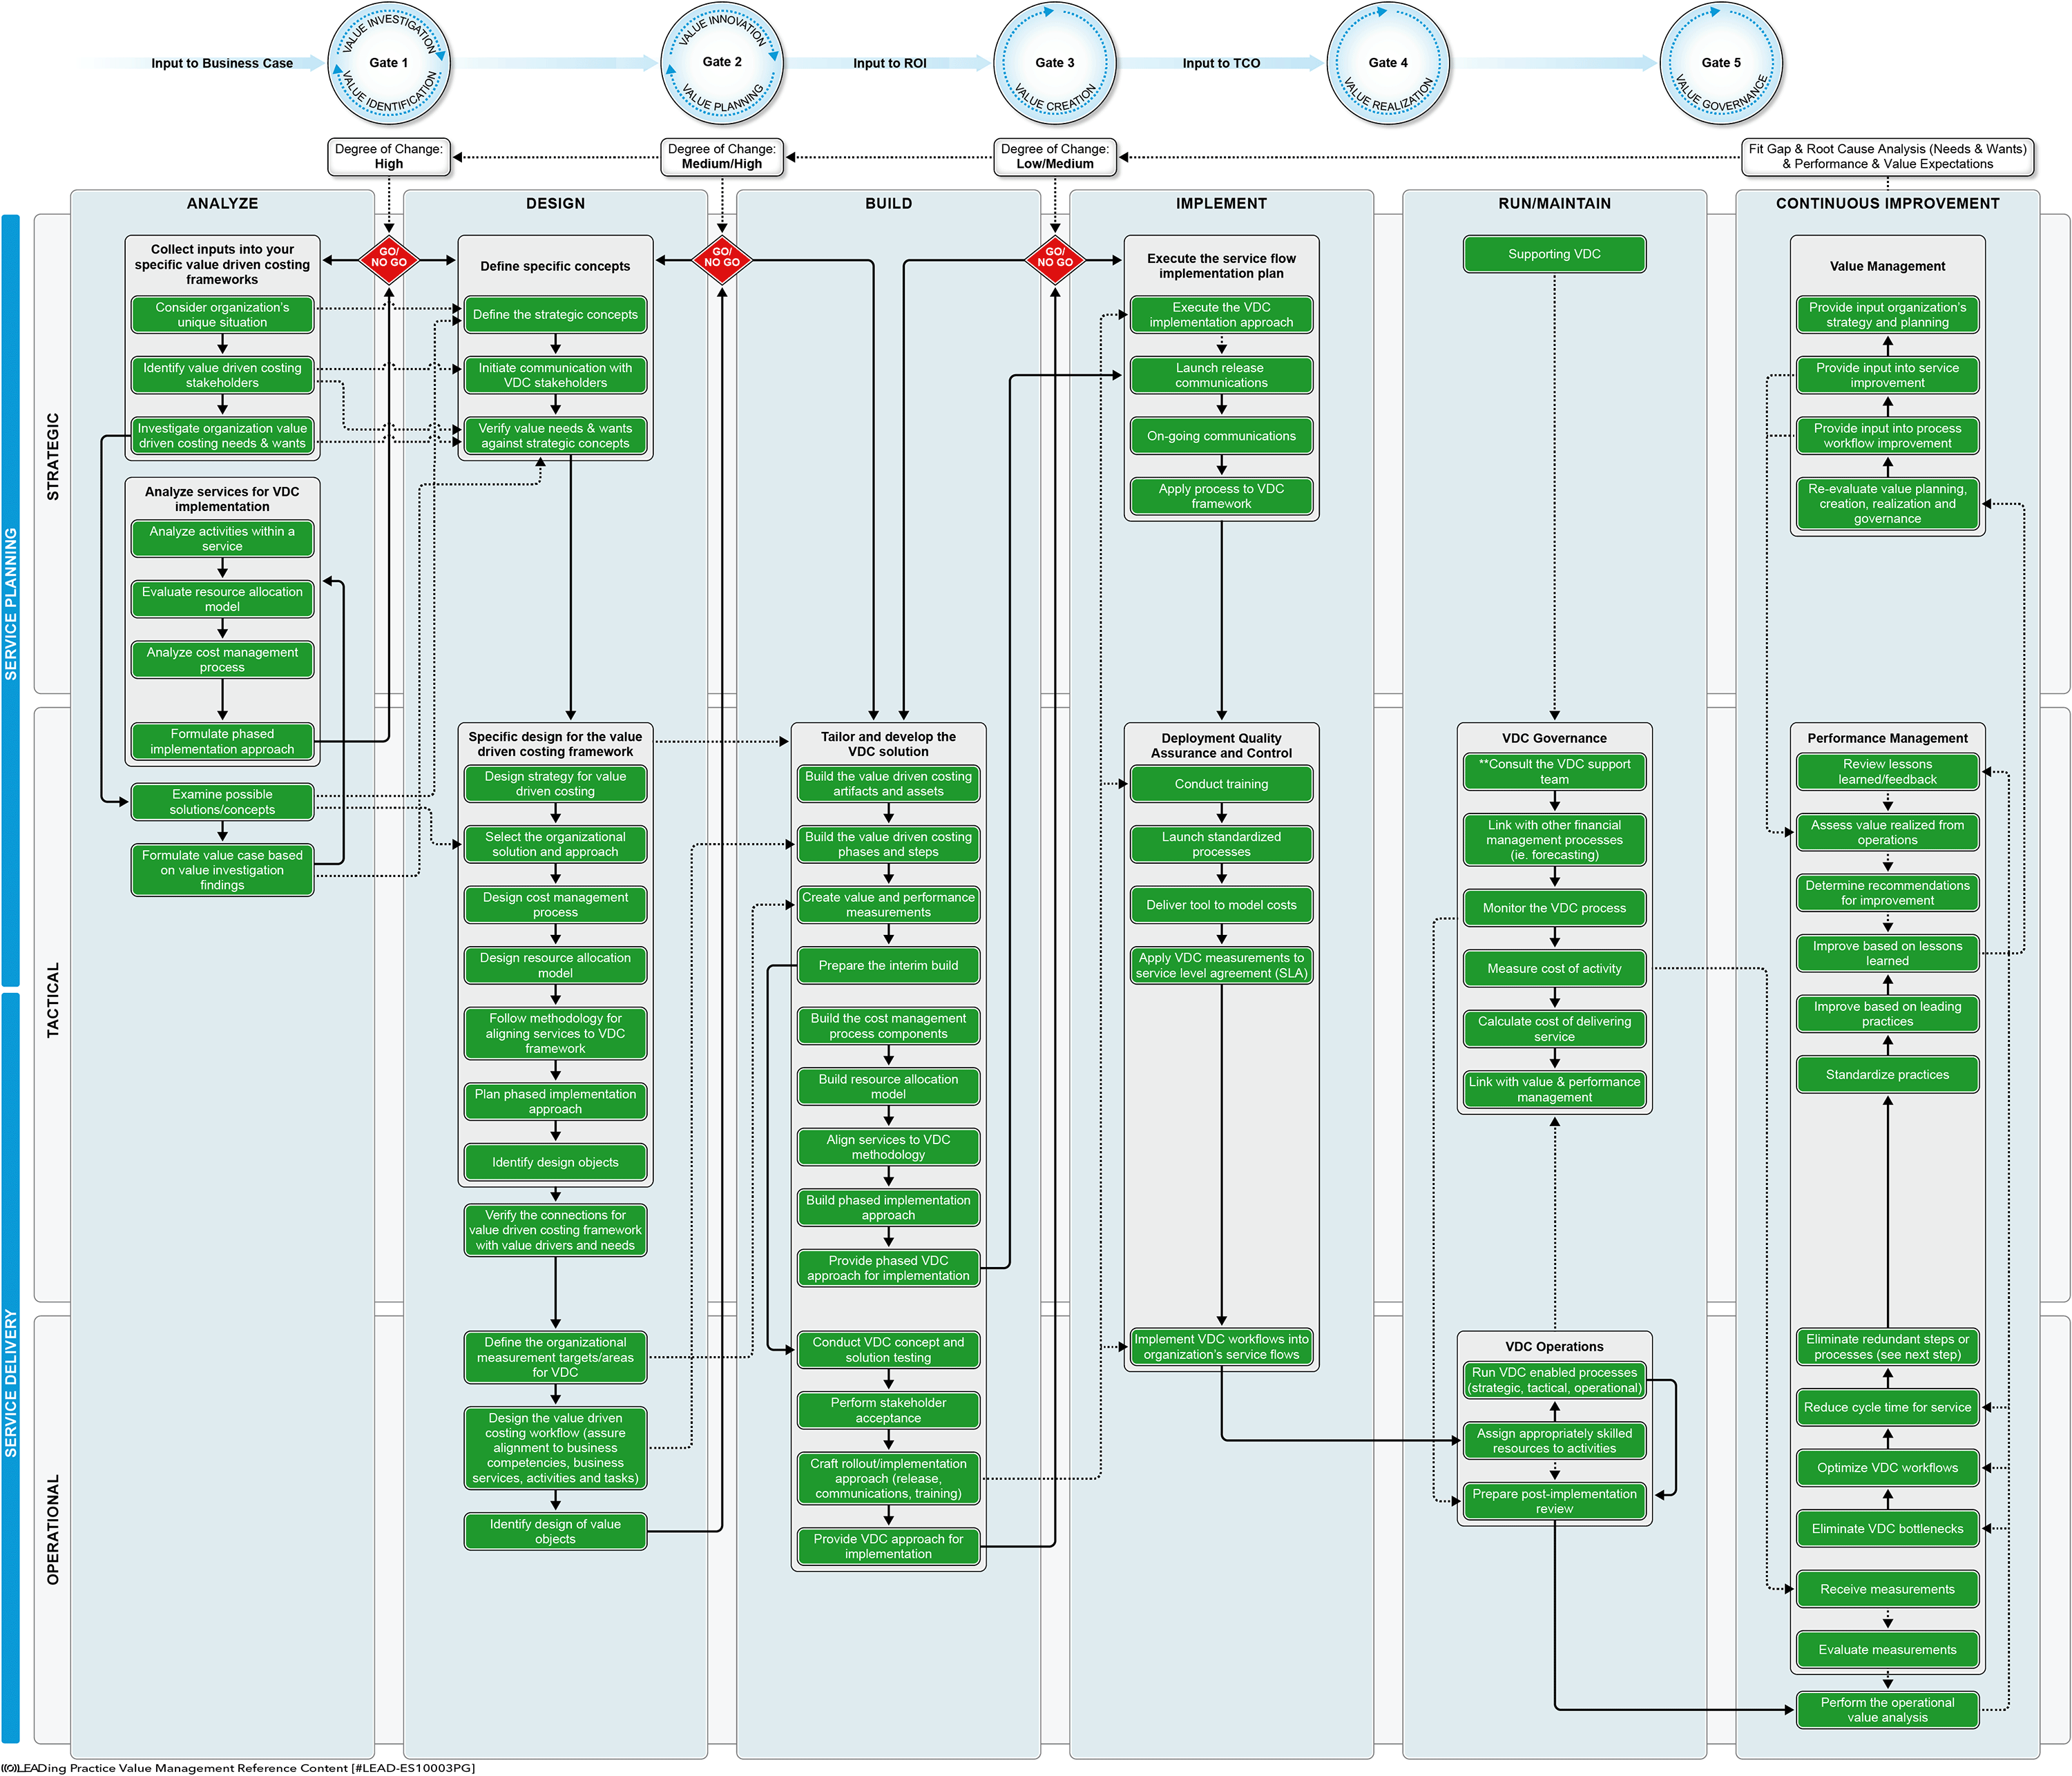This screenshot has height=1776, width=2072.
Task: Select Design cost management process box
Action: point(555,905)
